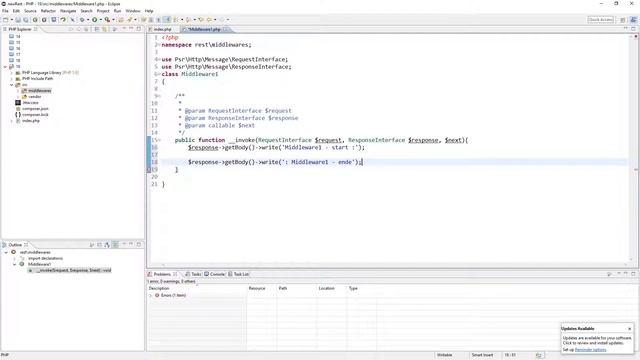640x360 pixels.
Task: Collapse Middleware1 class in Outline
Action: click(x=14, y=264)
